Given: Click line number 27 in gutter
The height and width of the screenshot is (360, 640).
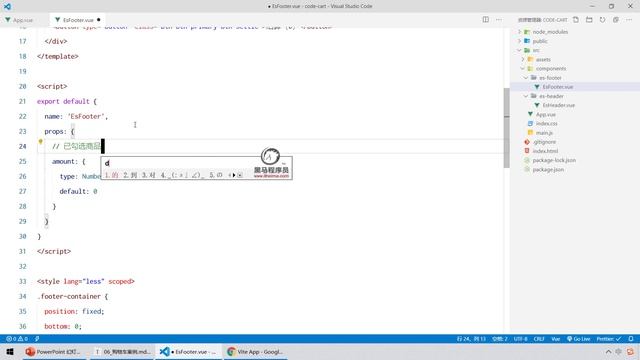Looking at the screenshot, I should (x=22, y=191).
